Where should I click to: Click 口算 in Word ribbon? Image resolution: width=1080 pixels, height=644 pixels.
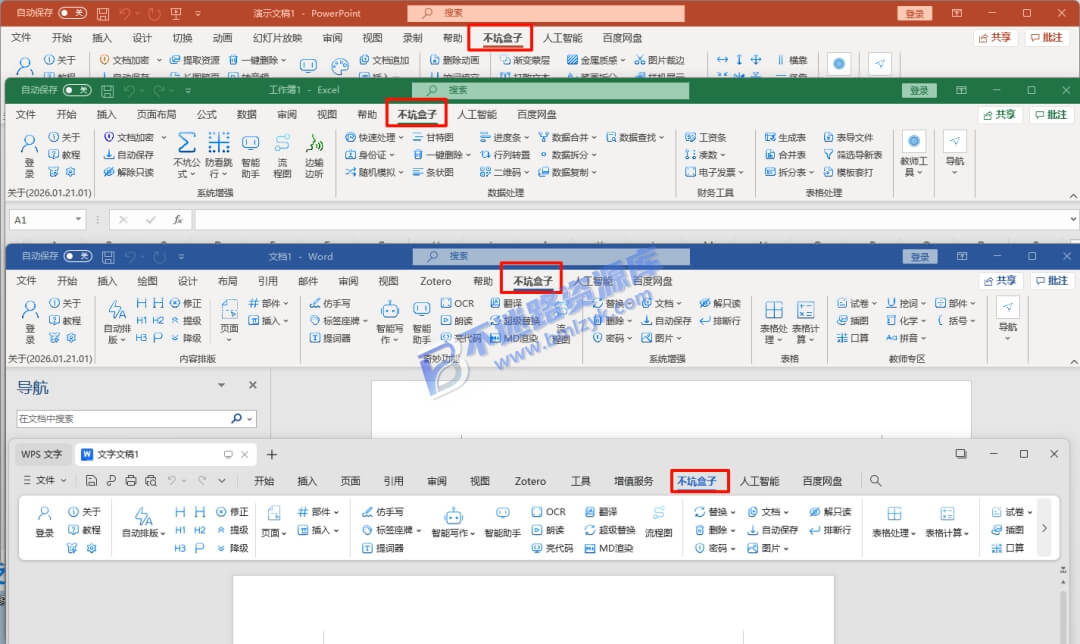[x=853, y=338]
